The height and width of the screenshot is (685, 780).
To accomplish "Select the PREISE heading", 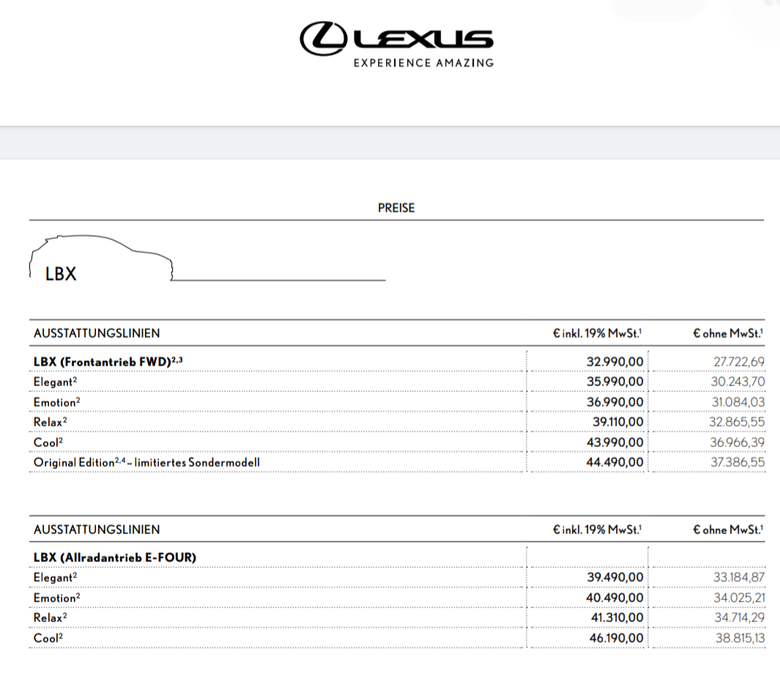I will coord(396,208).
